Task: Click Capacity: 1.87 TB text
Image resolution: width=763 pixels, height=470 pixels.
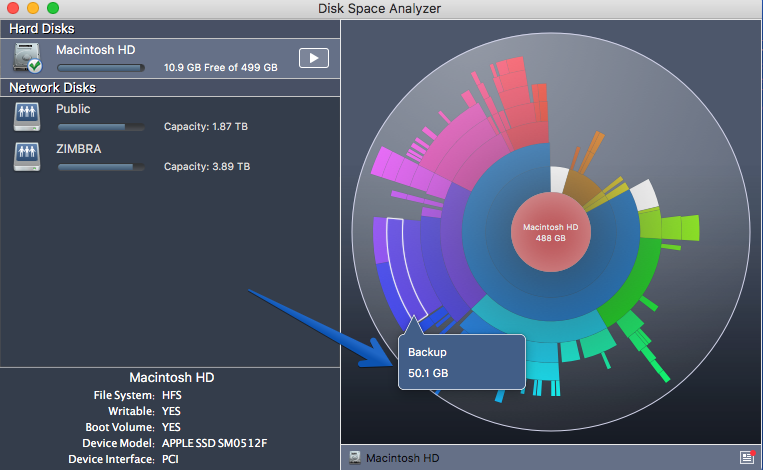Action: 206,127
